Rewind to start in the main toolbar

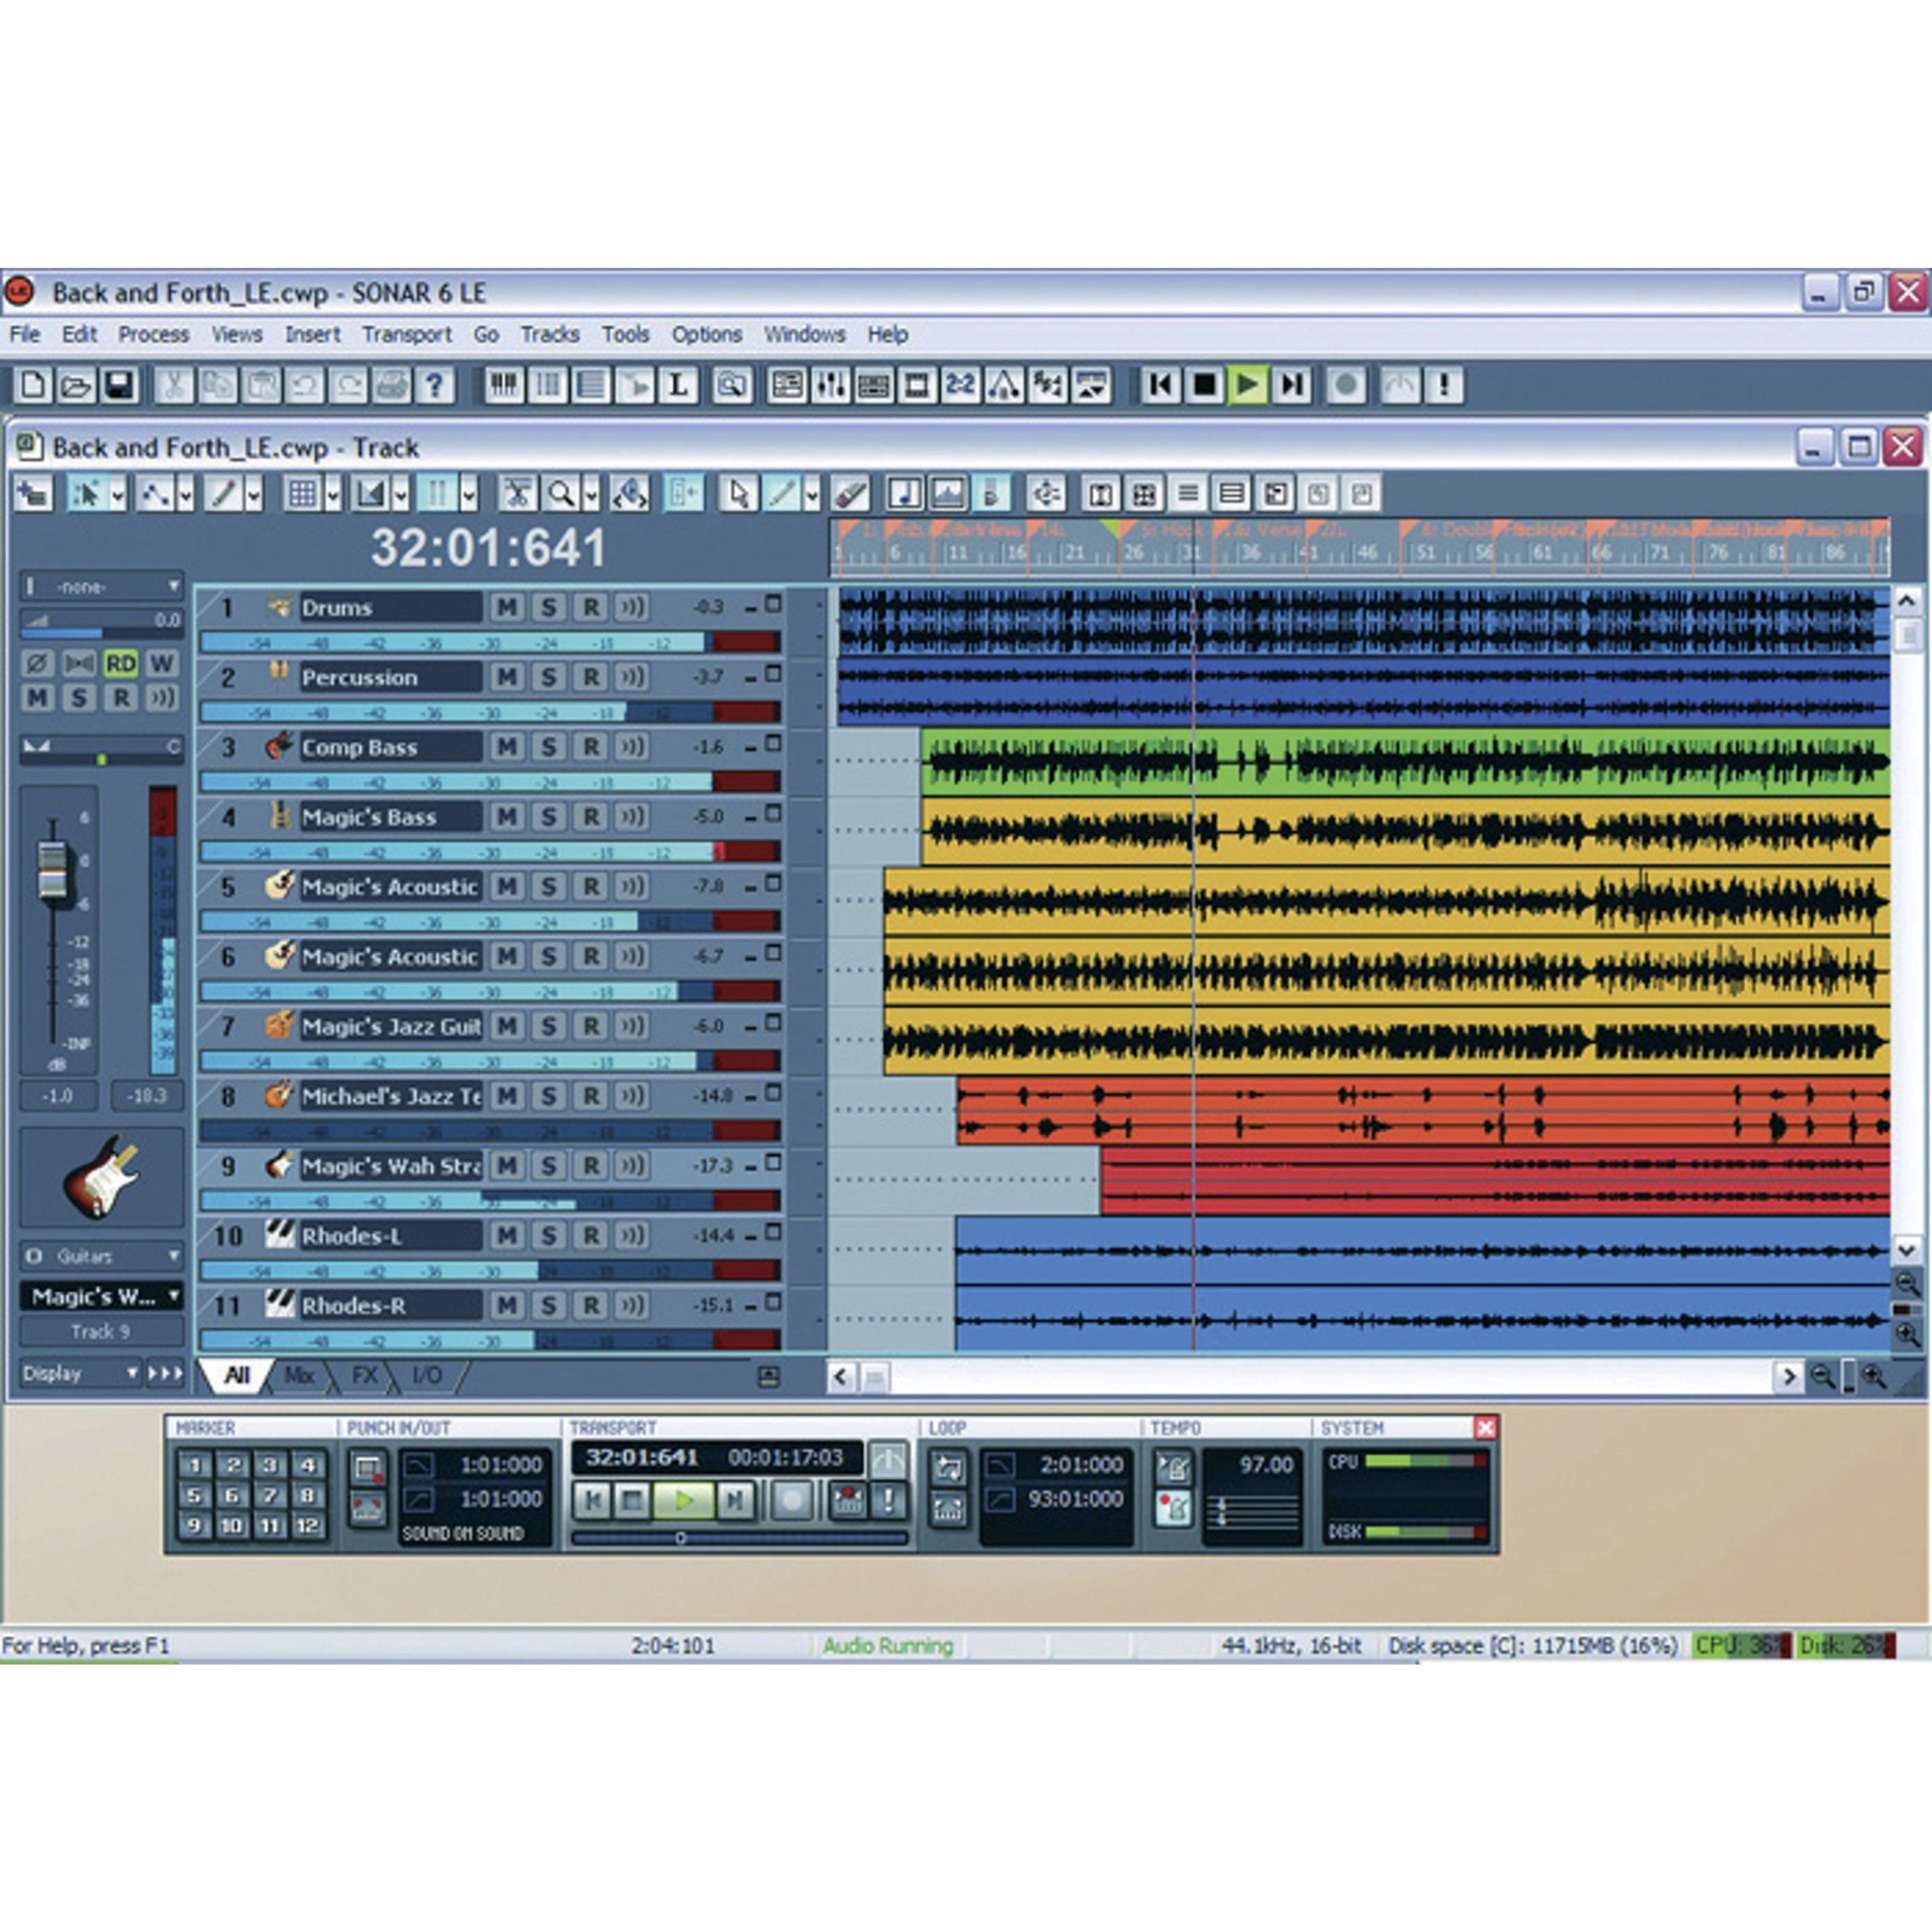click(1160, 385)
